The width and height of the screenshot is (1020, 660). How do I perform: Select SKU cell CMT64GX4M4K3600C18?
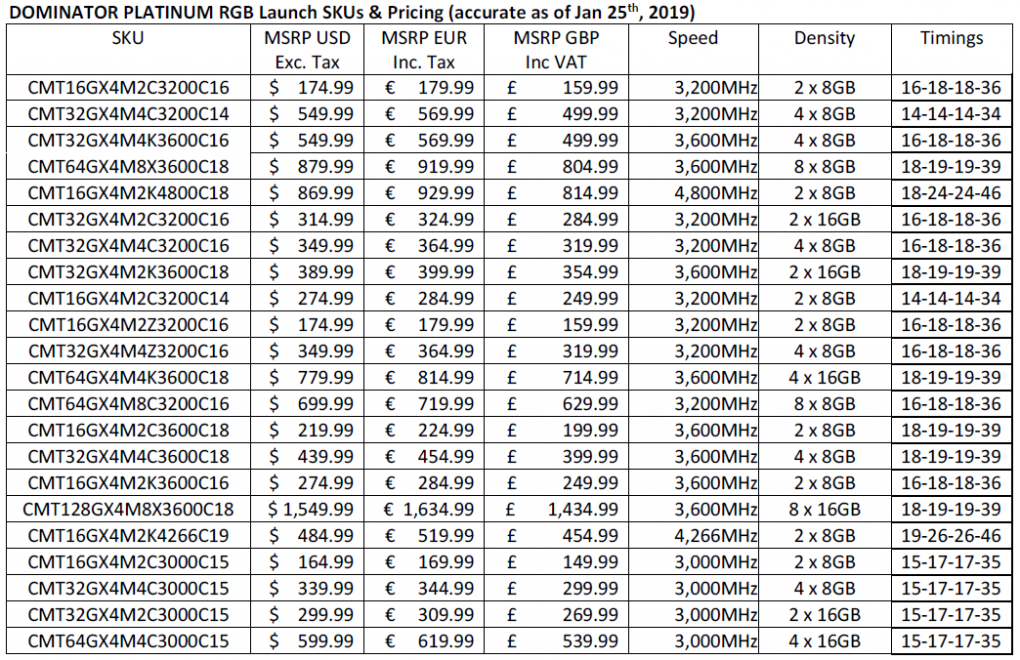pos(128,377)
